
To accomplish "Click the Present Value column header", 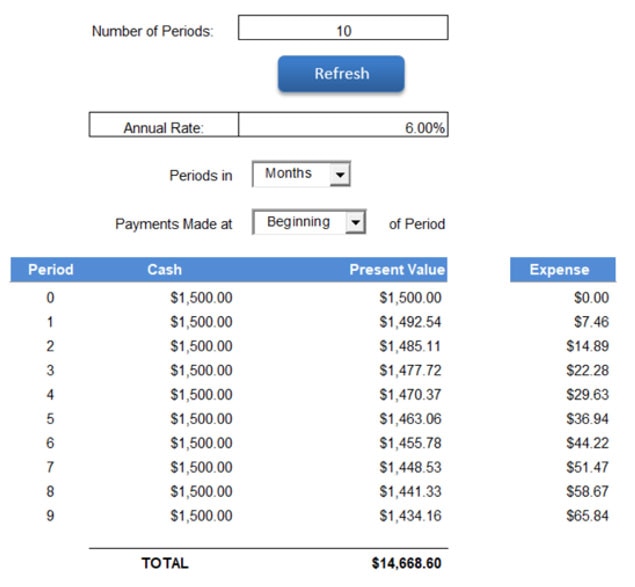I will coord(396,270).
